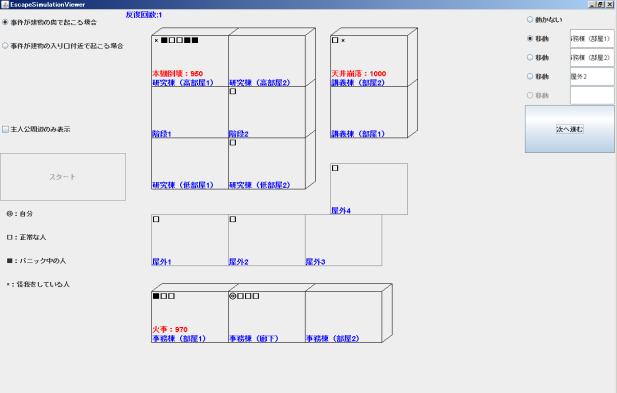Click the 講義棟（部屋2）room label
The image size is (617, 393).
358,83
